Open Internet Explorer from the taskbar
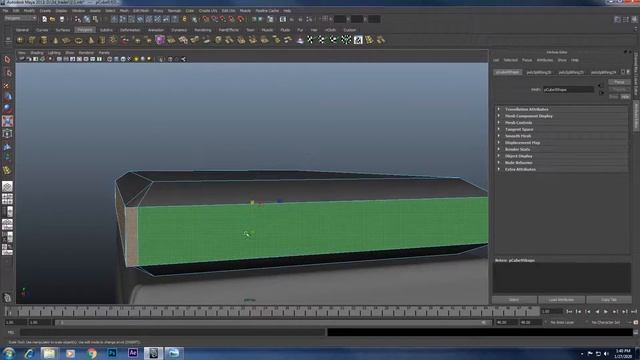 point(29,353)
